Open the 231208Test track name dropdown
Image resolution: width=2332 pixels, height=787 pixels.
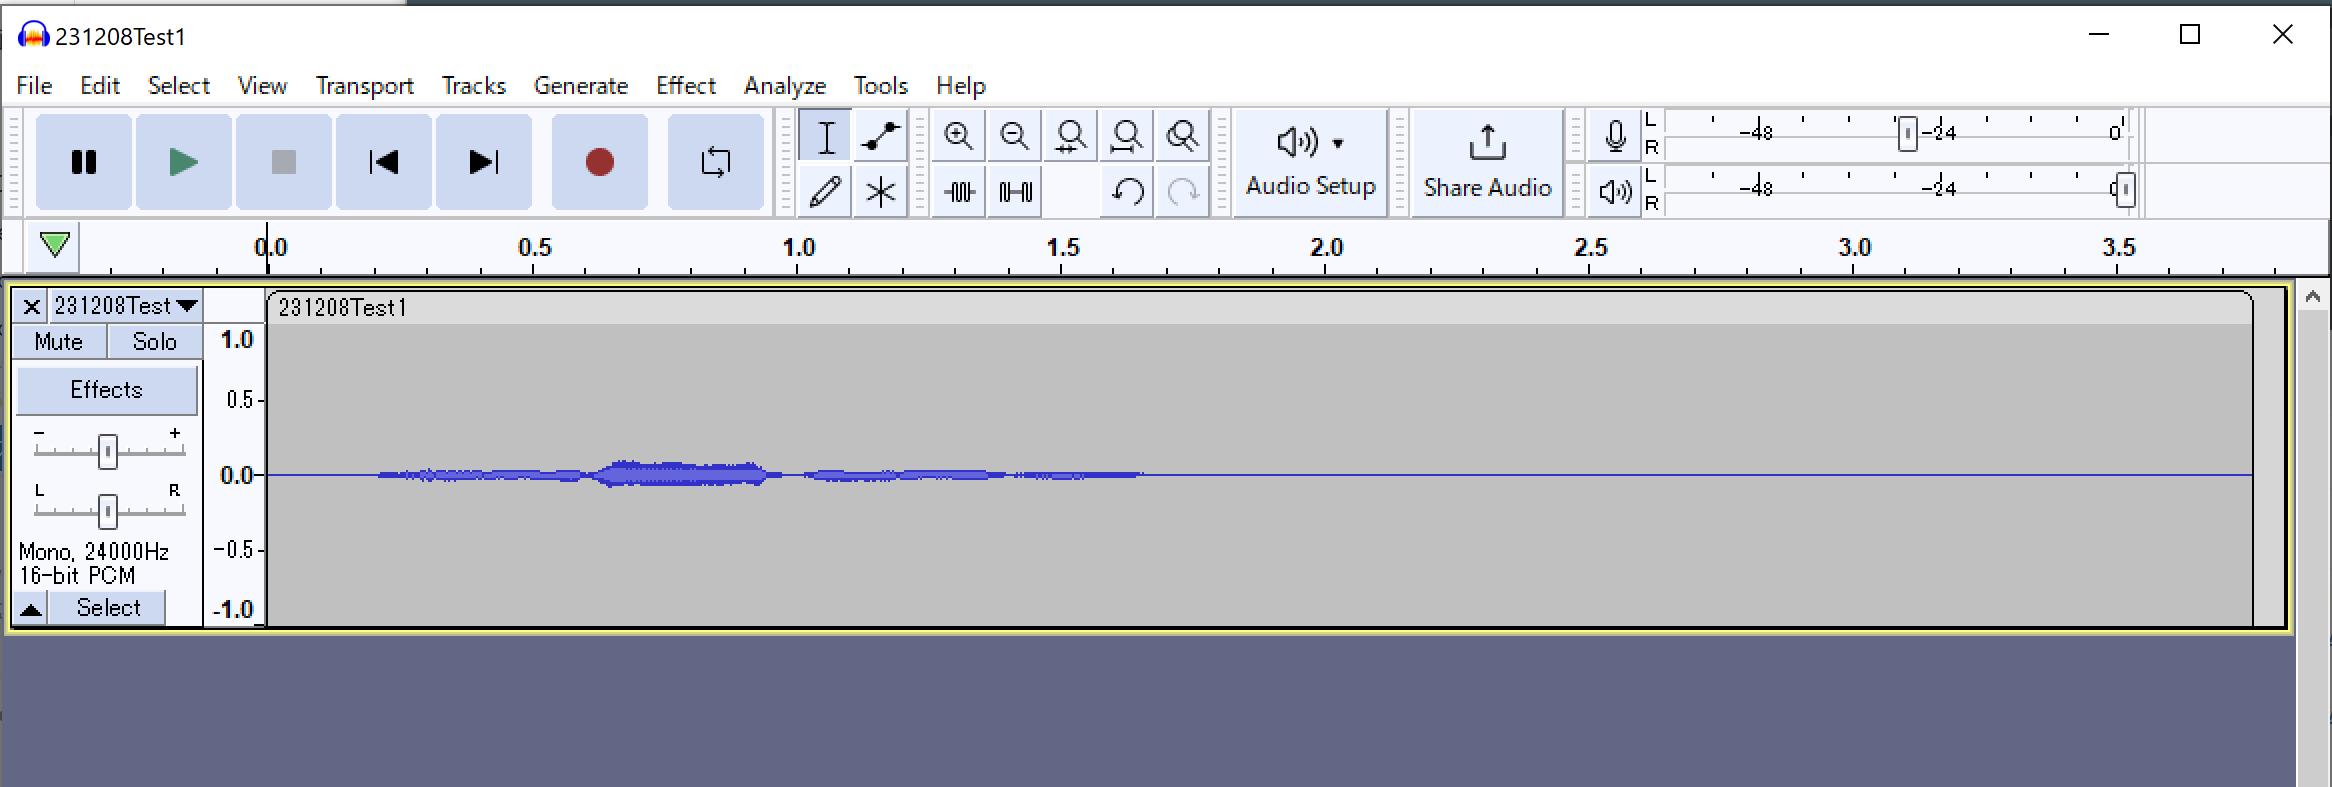point(126,306)
